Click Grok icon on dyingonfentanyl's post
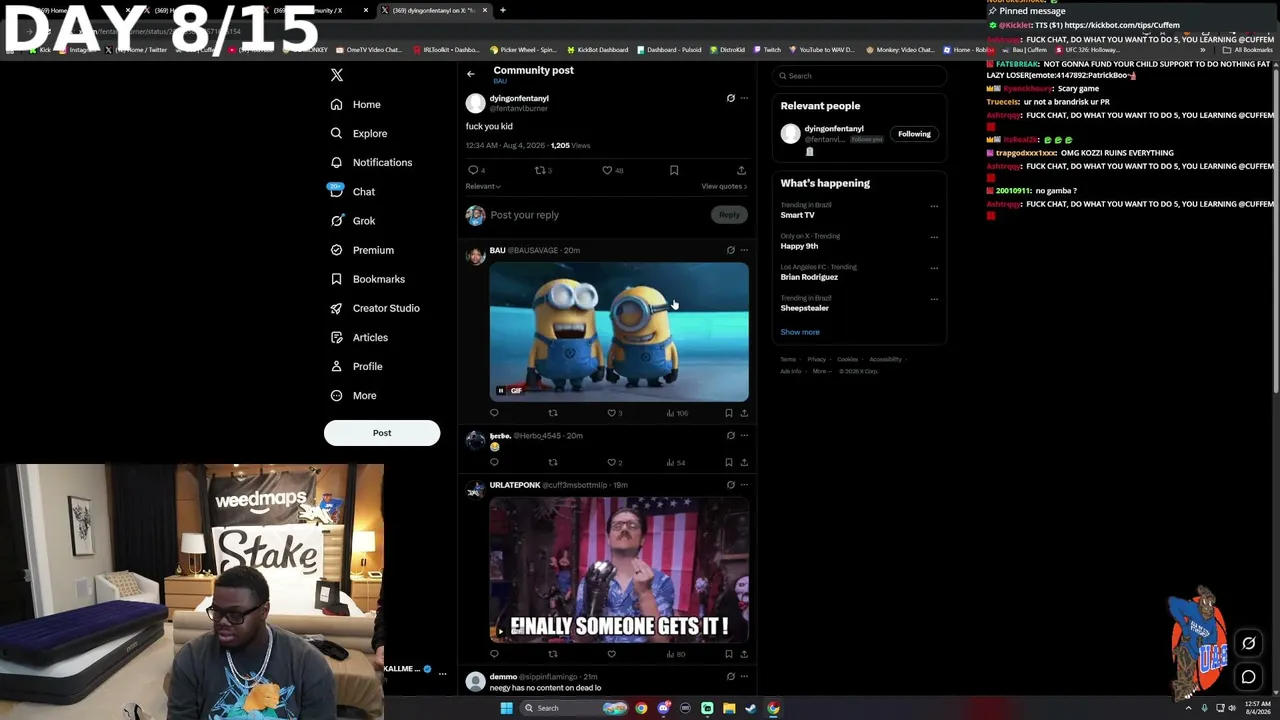This screenshot has height=720, width=1280. click(730, 98)
